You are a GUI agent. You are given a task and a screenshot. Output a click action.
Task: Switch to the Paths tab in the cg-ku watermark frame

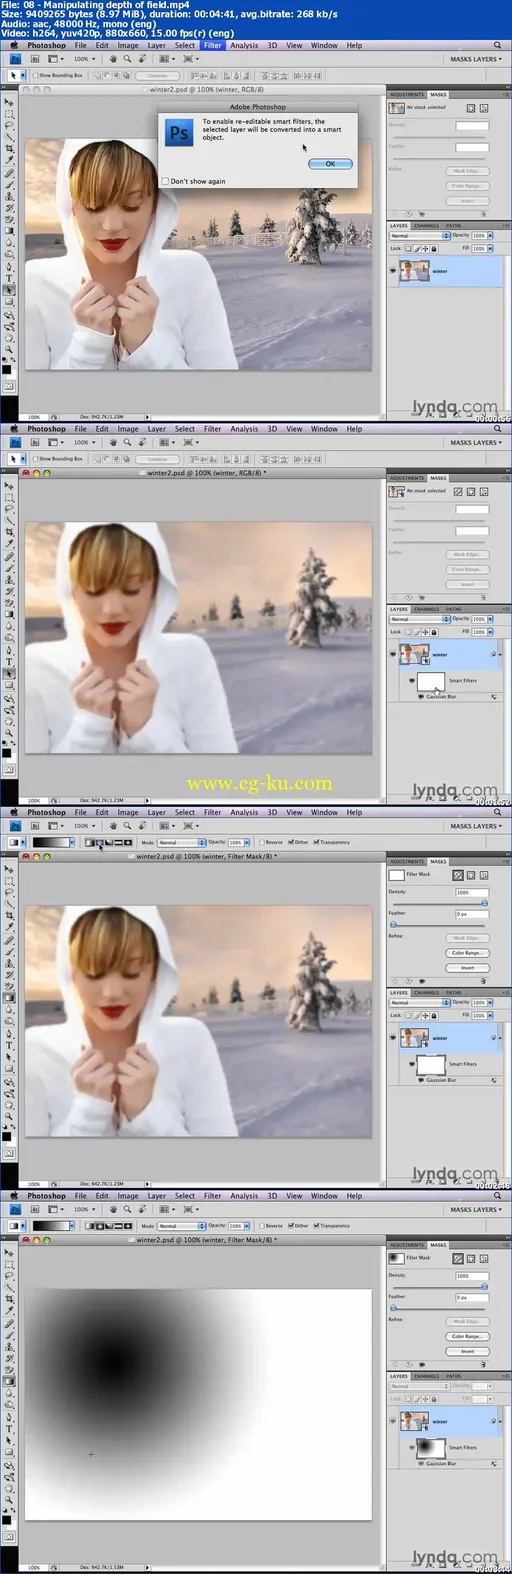454,609
